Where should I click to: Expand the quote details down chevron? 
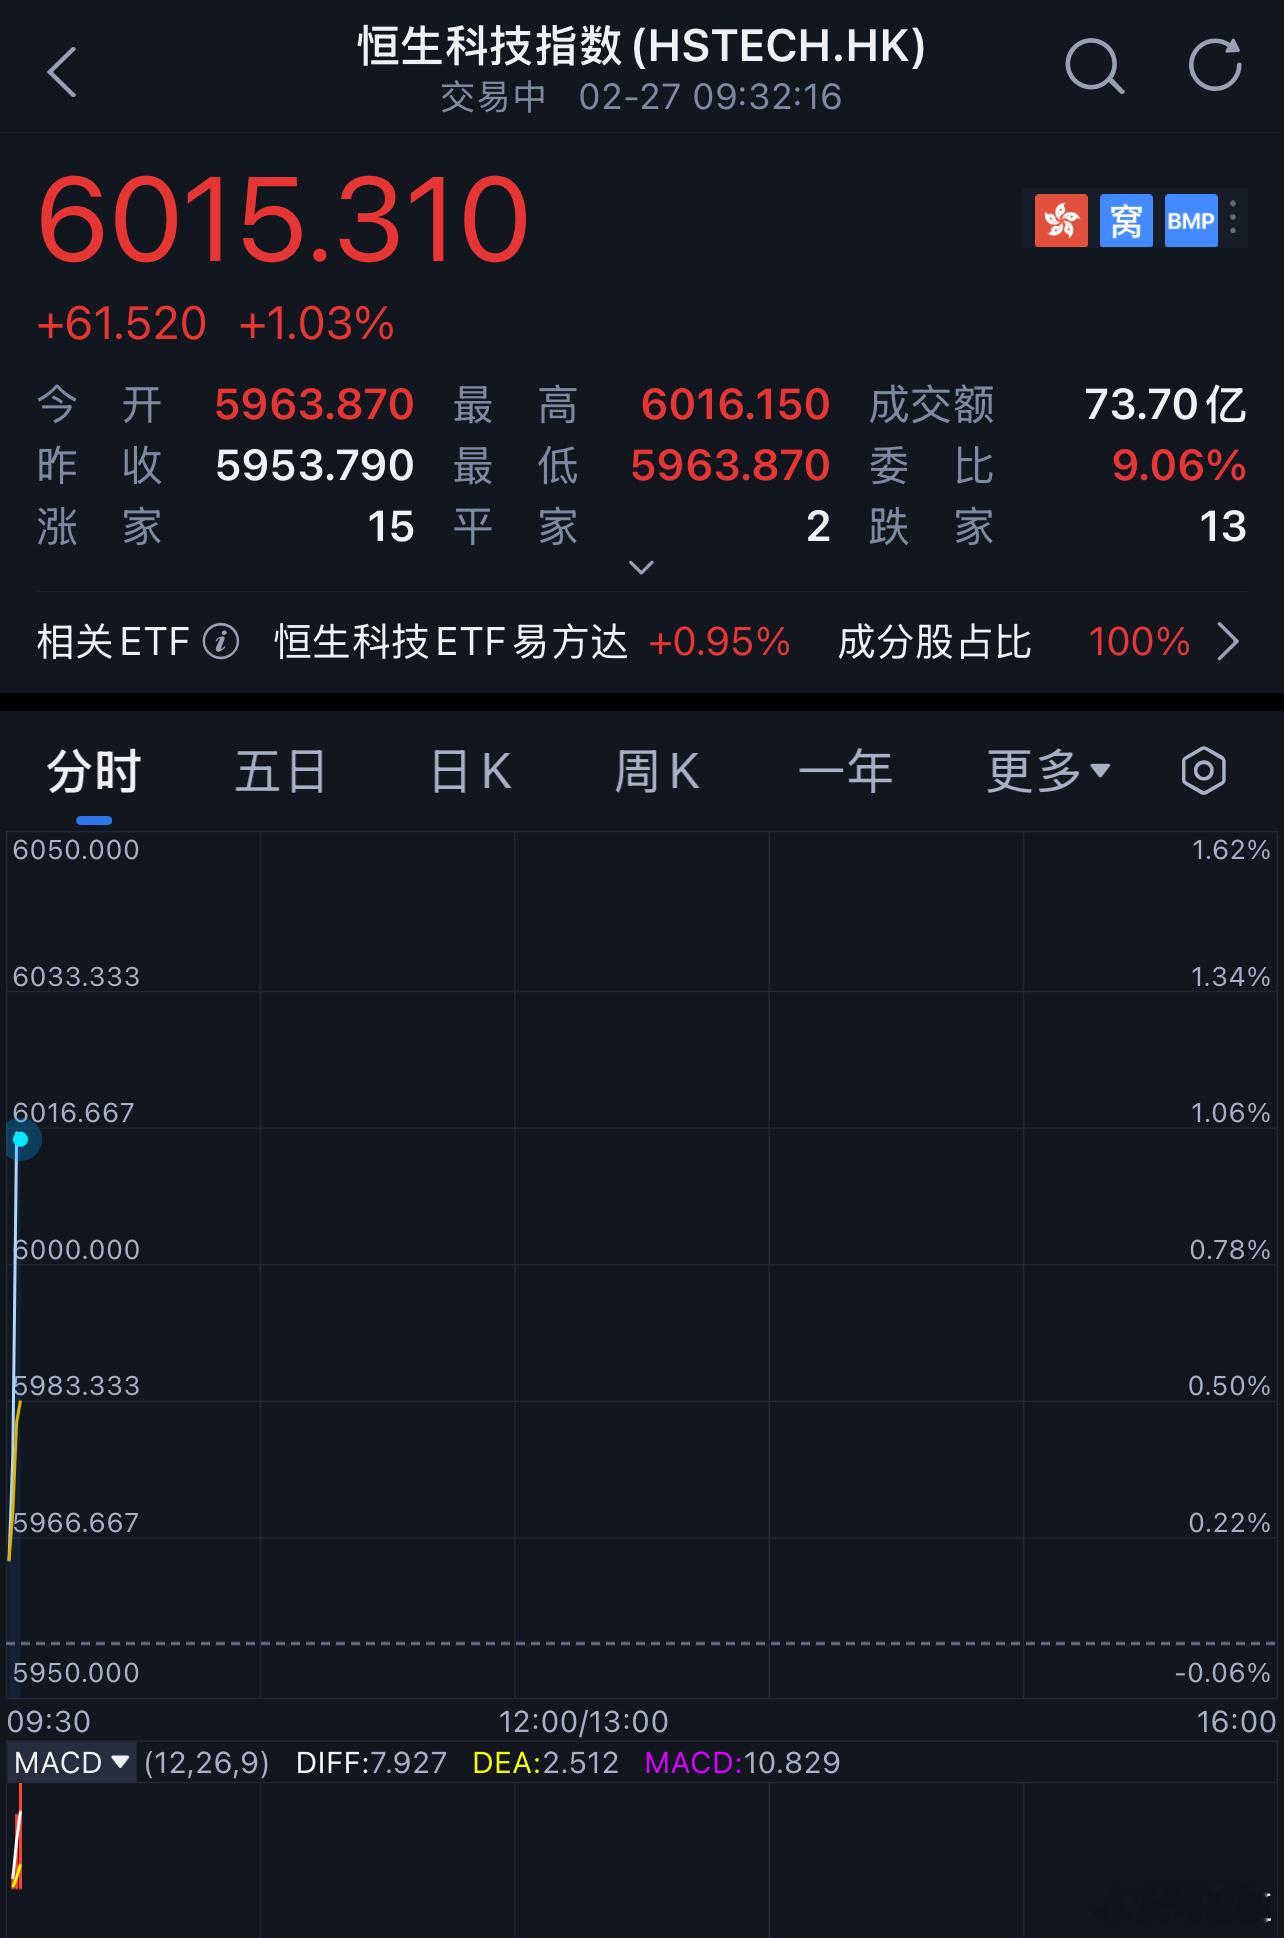coord(641,567)
